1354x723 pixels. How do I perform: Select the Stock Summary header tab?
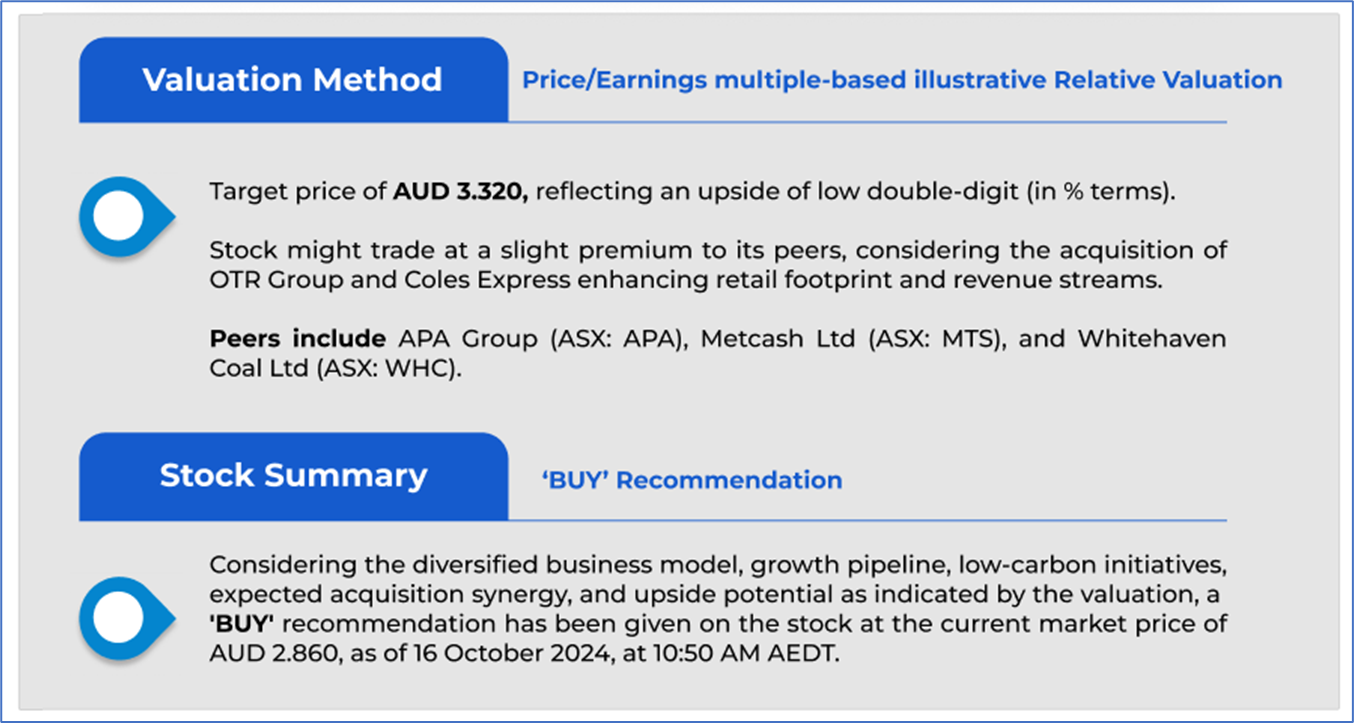pyautogui.click(x=292, y=476)
